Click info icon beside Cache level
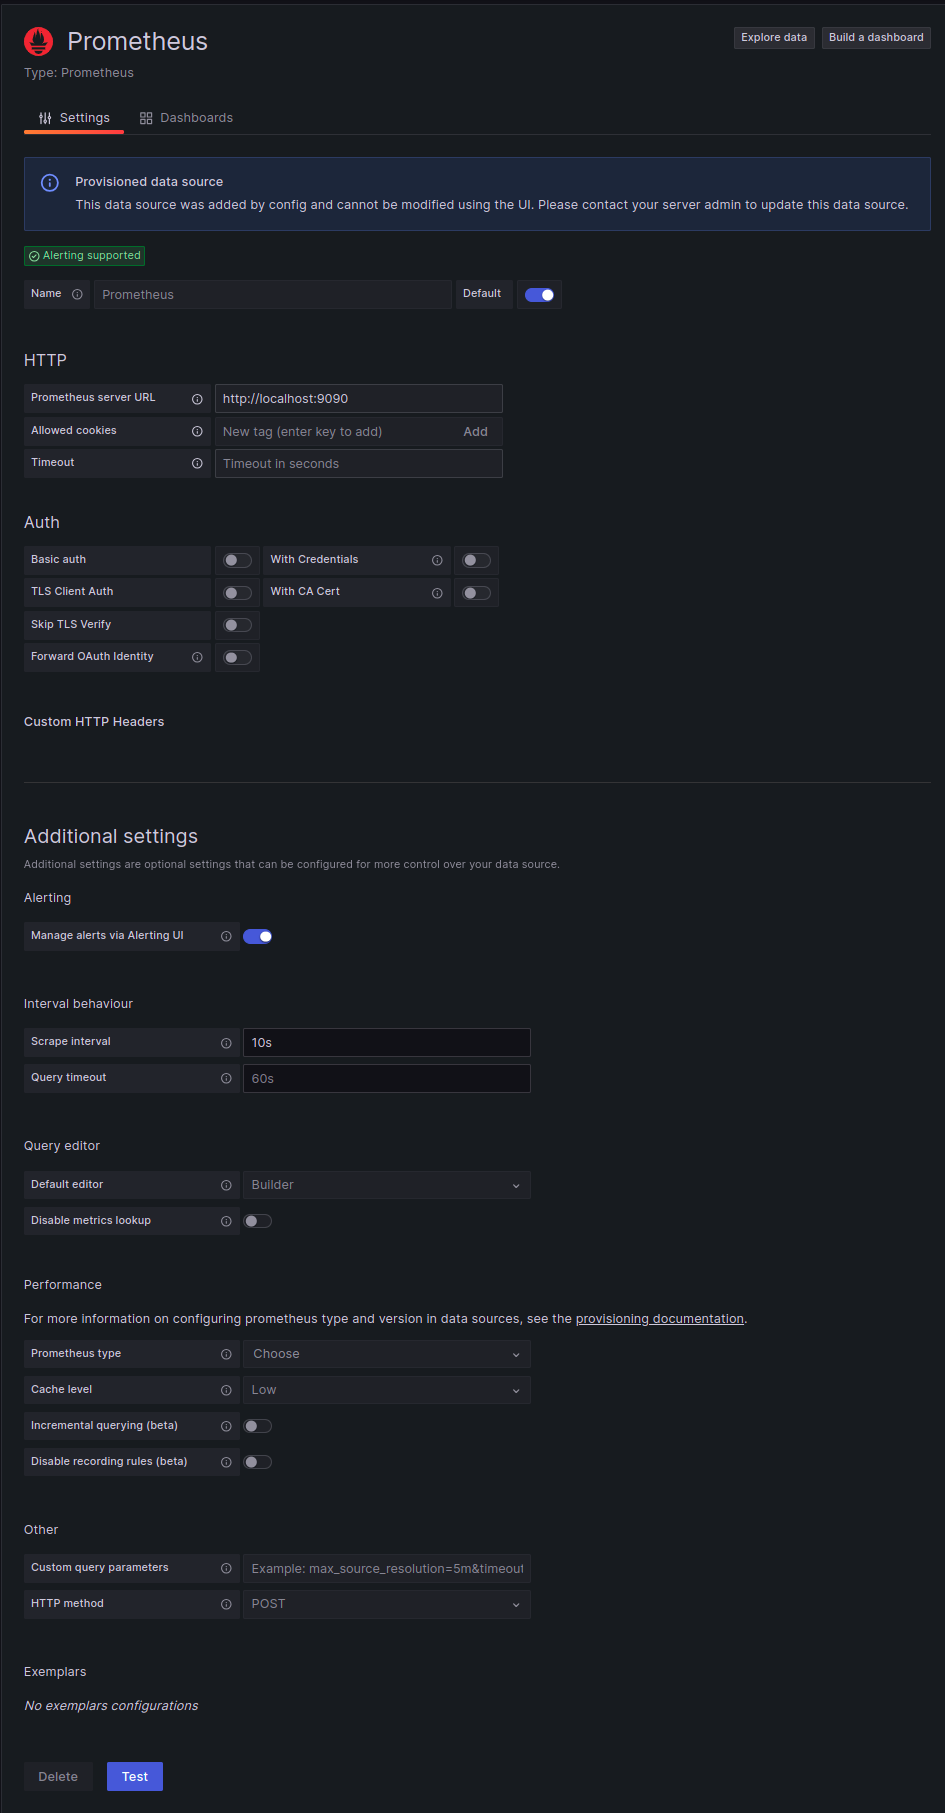Screen dimensions: 945x1813 click(226, 1390)
